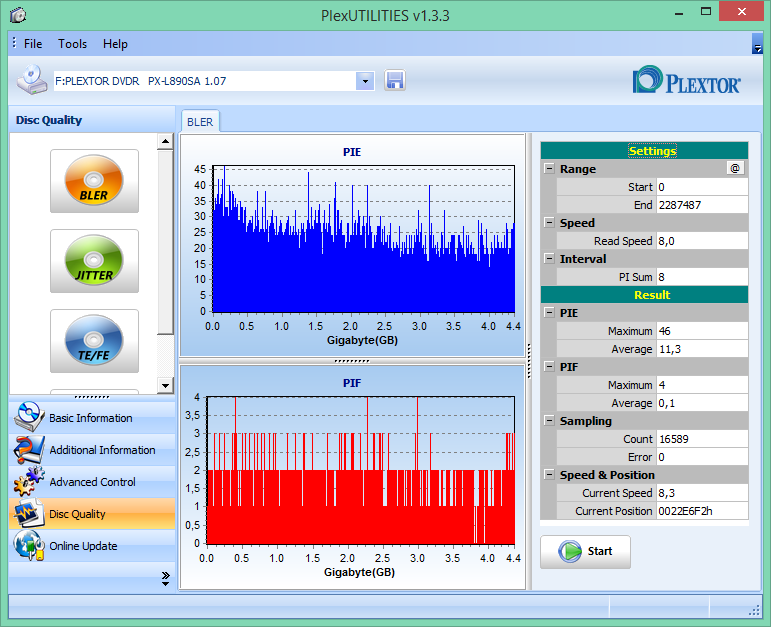Image resolution: width=771 pixels, height=627 pixels.
Task: Click the drive disc icon beside drive selector
Action: 32,80
